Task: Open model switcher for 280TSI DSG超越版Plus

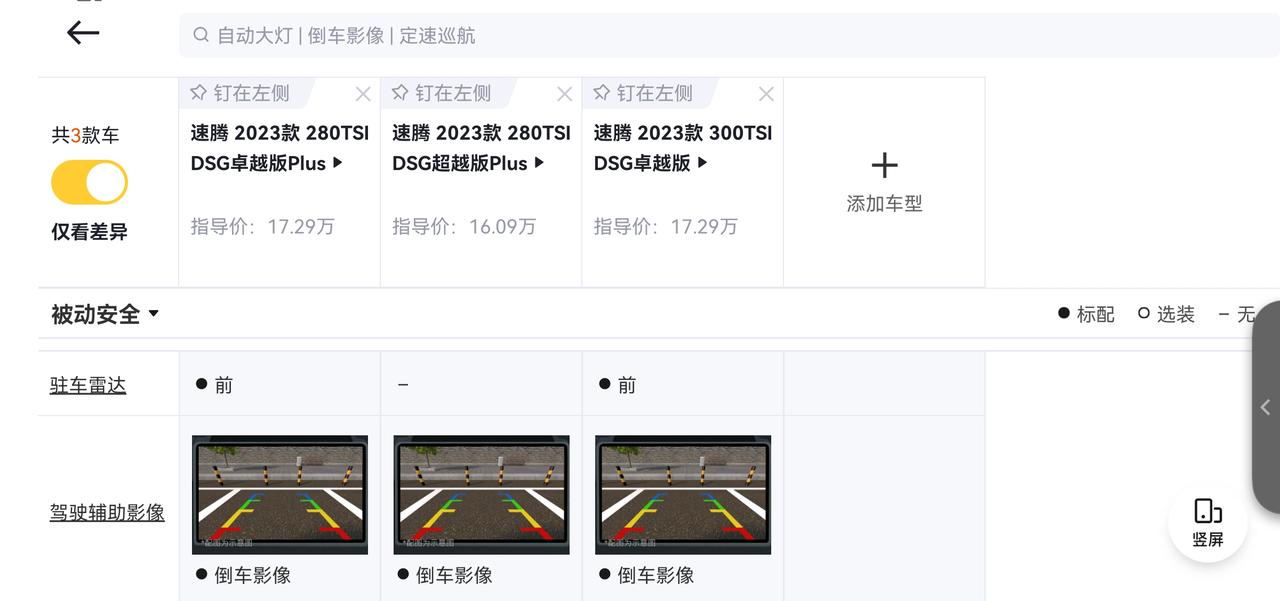Action: 481,148
